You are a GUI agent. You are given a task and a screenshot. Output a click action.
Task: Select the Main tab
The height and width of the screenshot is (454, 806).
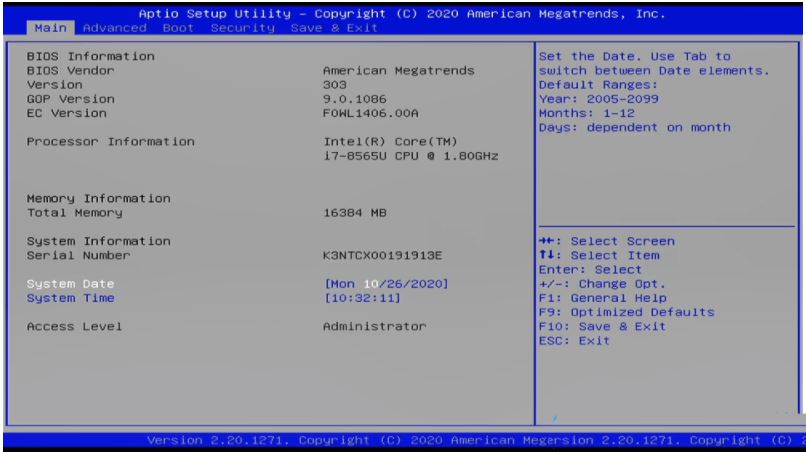click(x=50, y=28)
